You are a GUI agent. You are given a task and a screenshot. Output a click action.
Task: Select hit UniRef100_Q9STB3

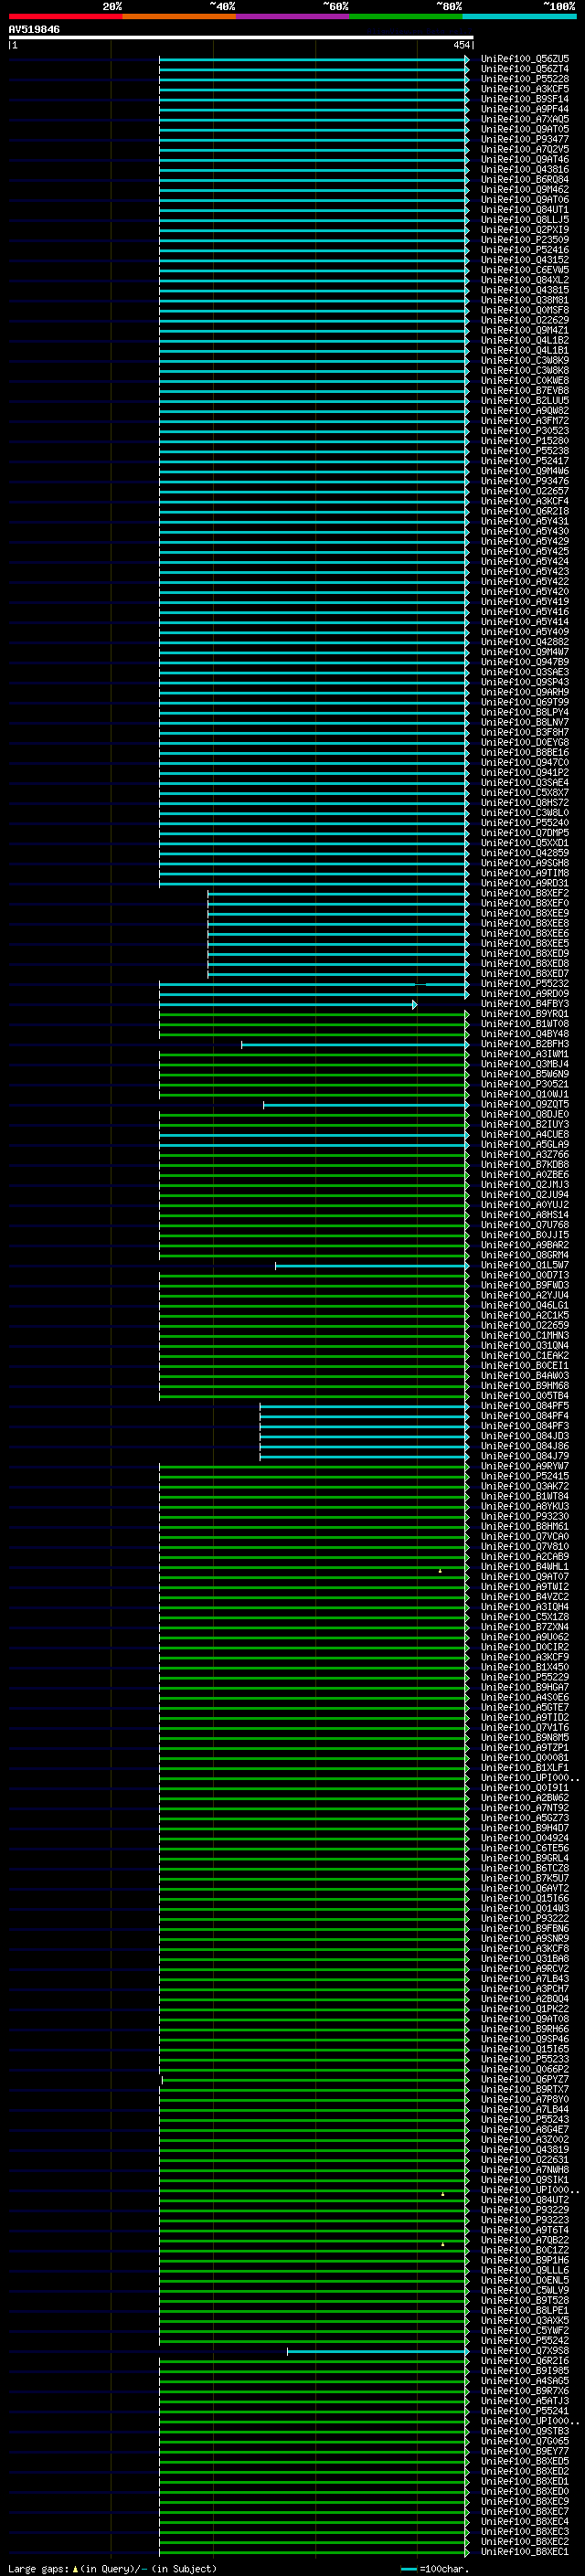click(x=524, y=2431)
